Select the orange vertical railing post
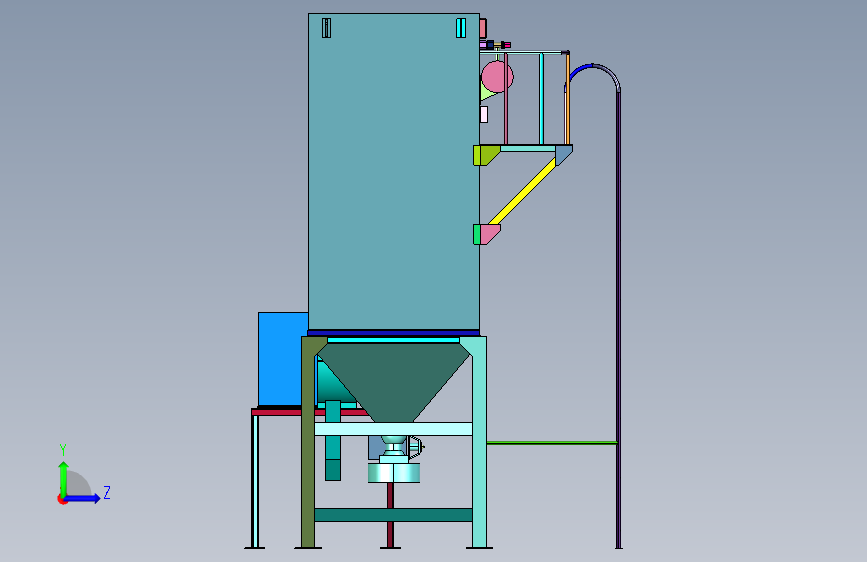This screenshot has height=562, width=867. (567, 98)
